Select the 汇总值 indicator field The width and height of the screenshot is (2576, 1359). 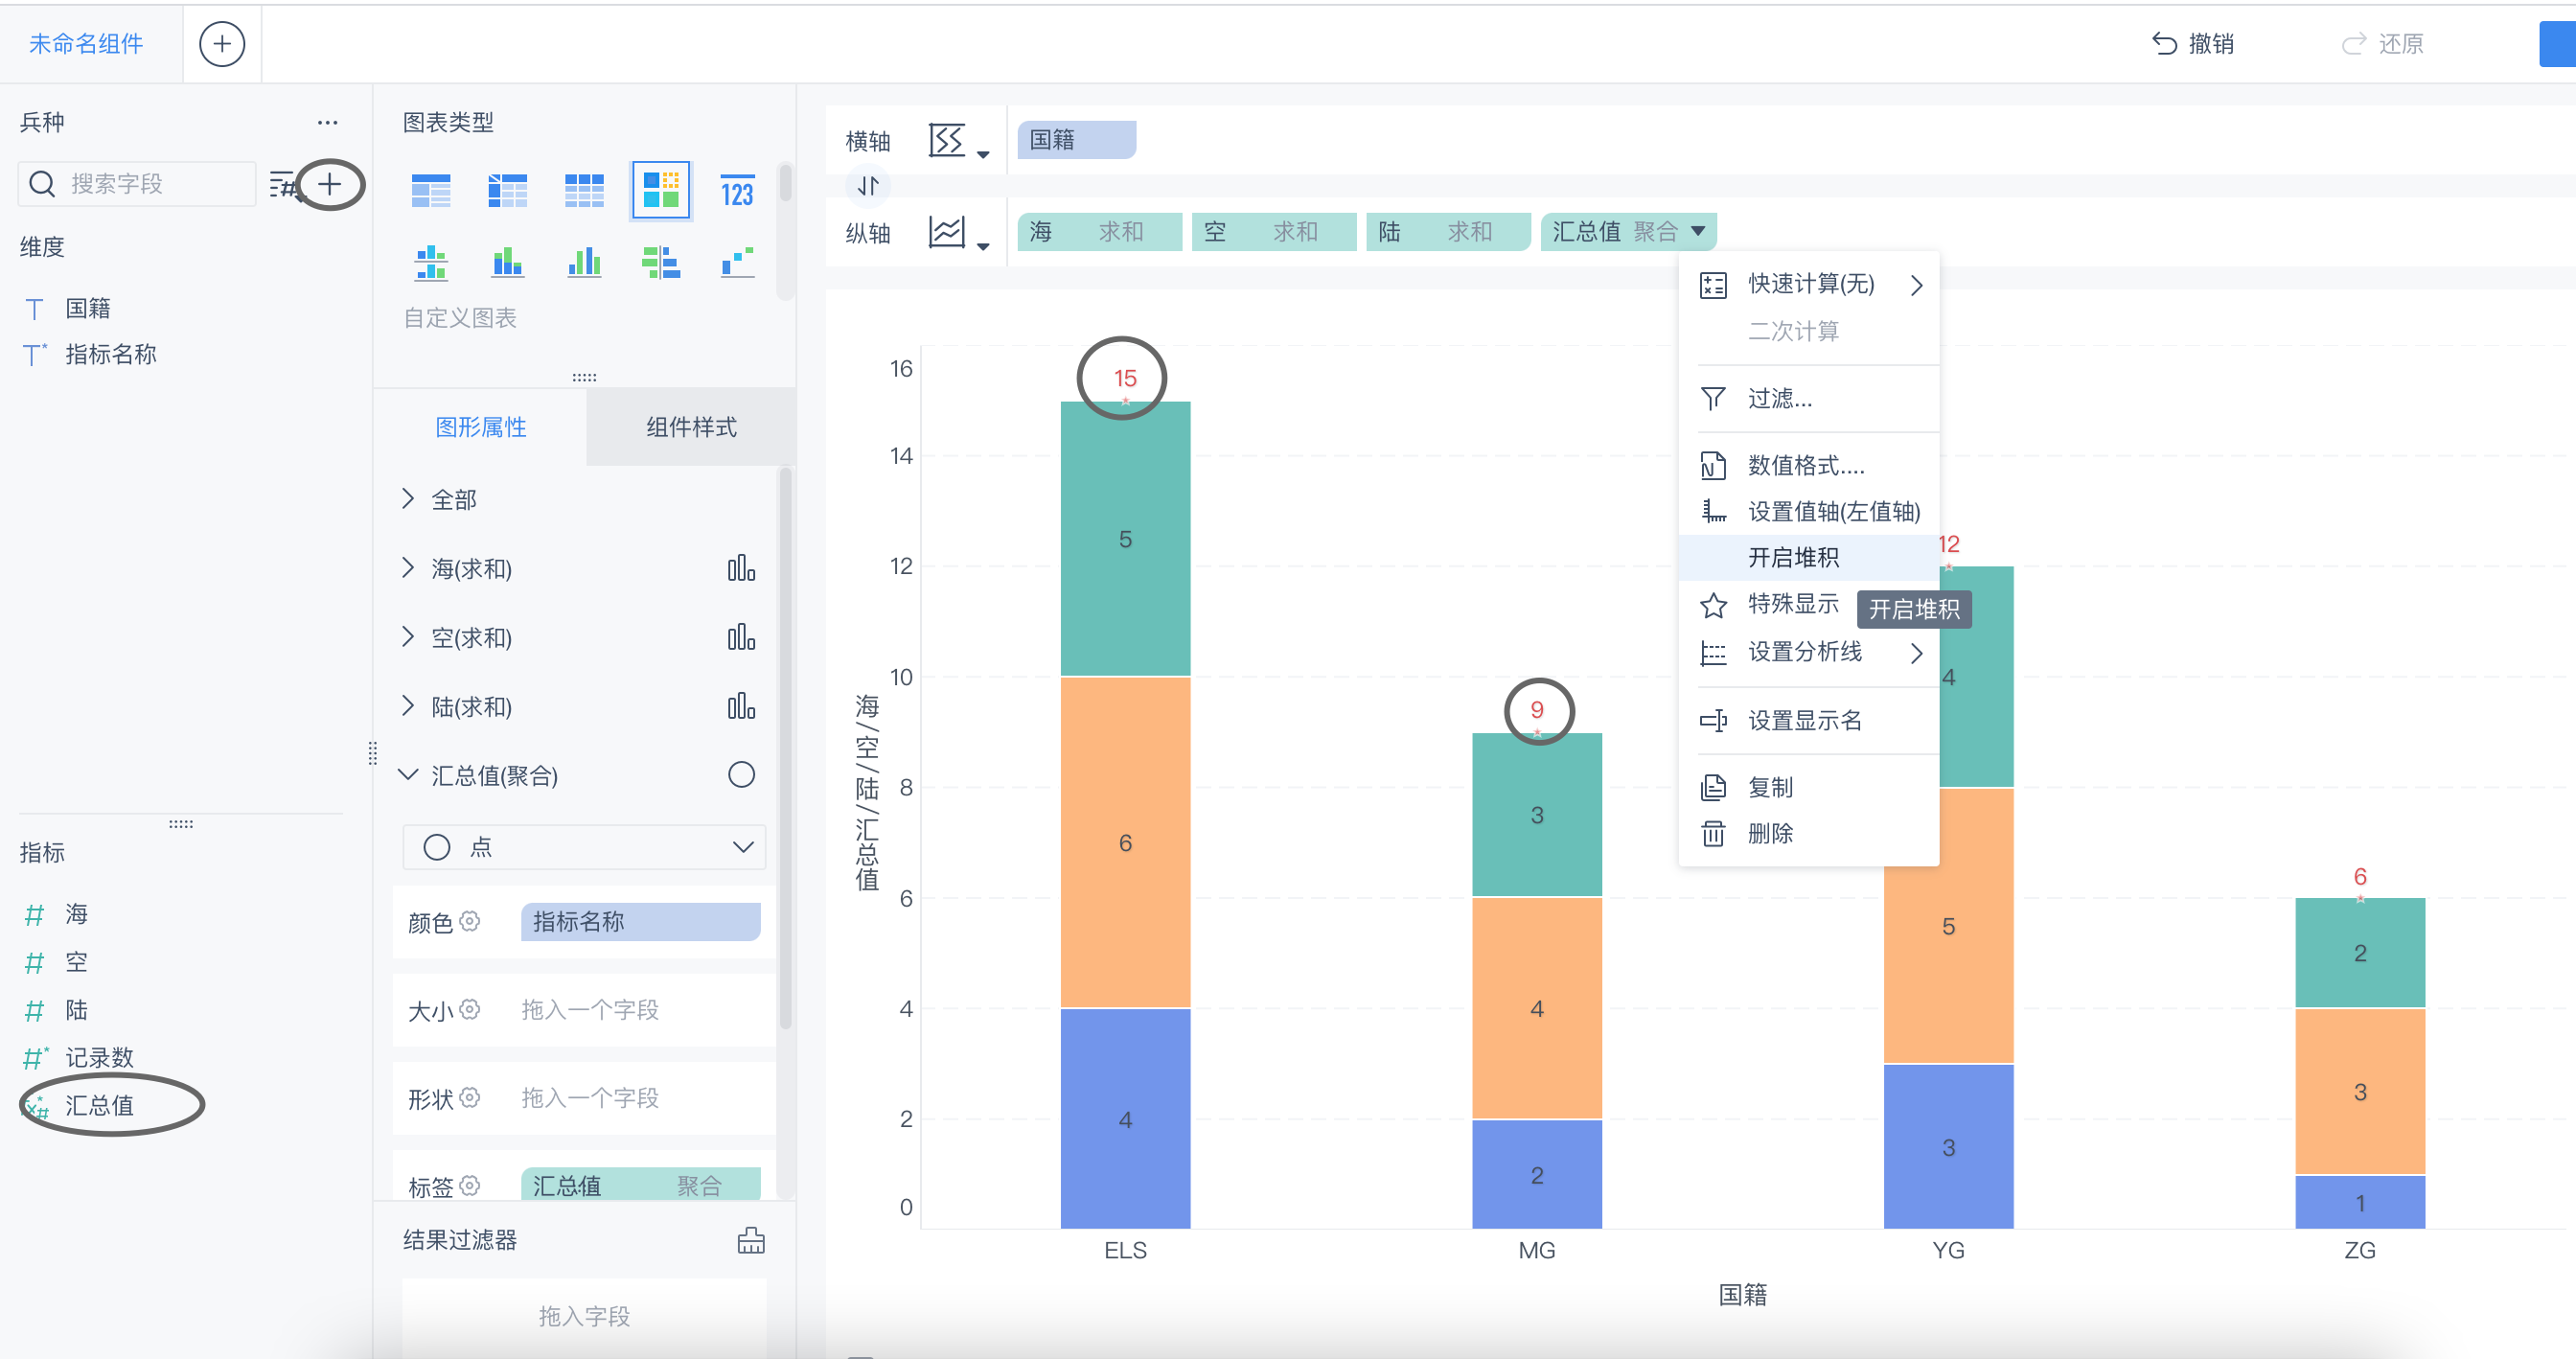[99, 1105]
